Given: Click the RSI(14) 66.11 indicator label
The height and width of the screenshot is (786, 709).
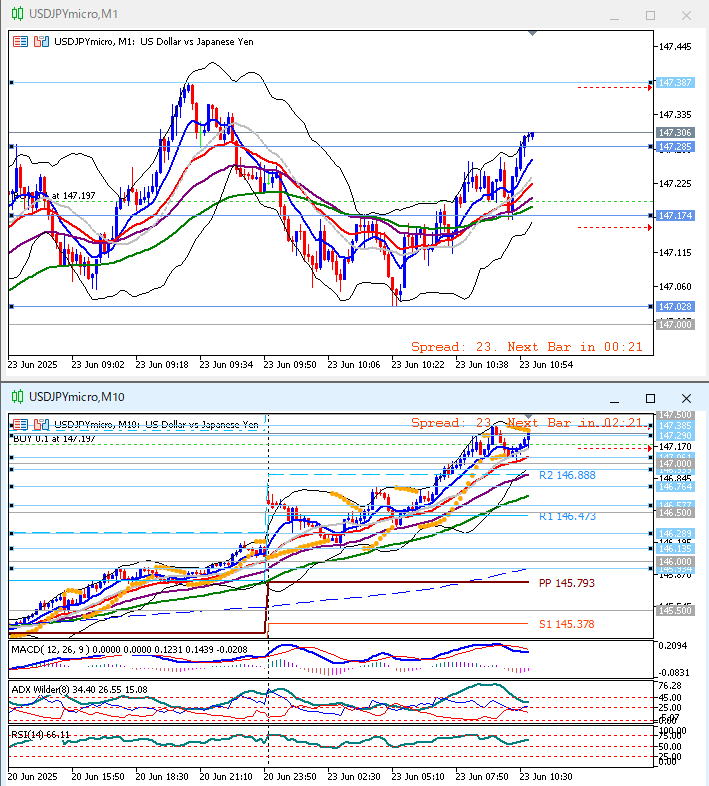Looking at the screenshot, I should pos(41,735).
